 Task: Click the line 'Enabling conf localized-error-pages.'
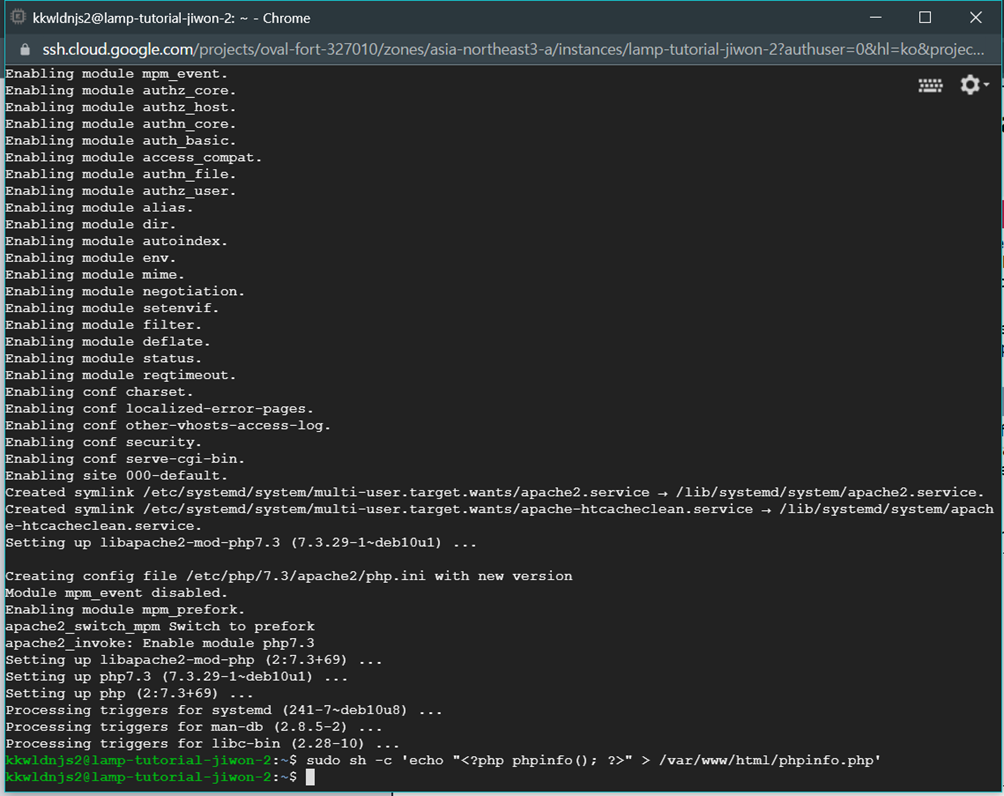[x=159, y=409]
